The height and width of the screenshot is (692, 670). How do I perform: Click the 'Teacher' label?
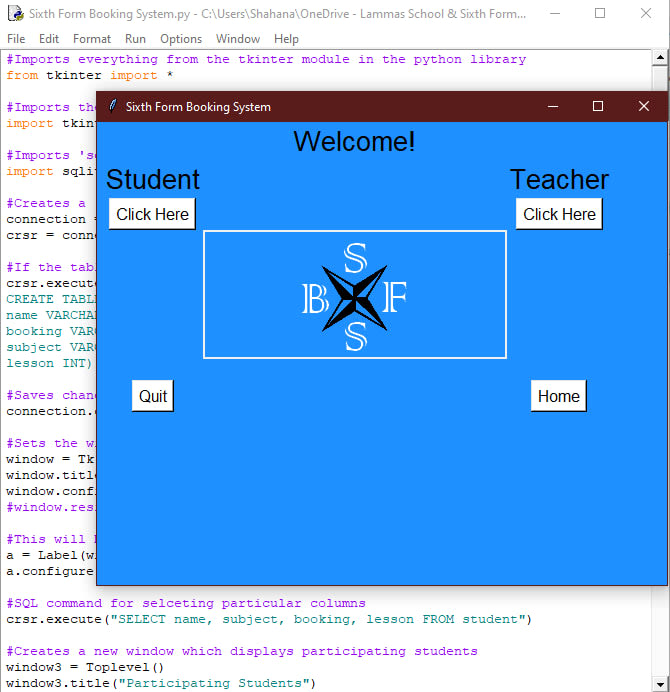coord(559,179)
